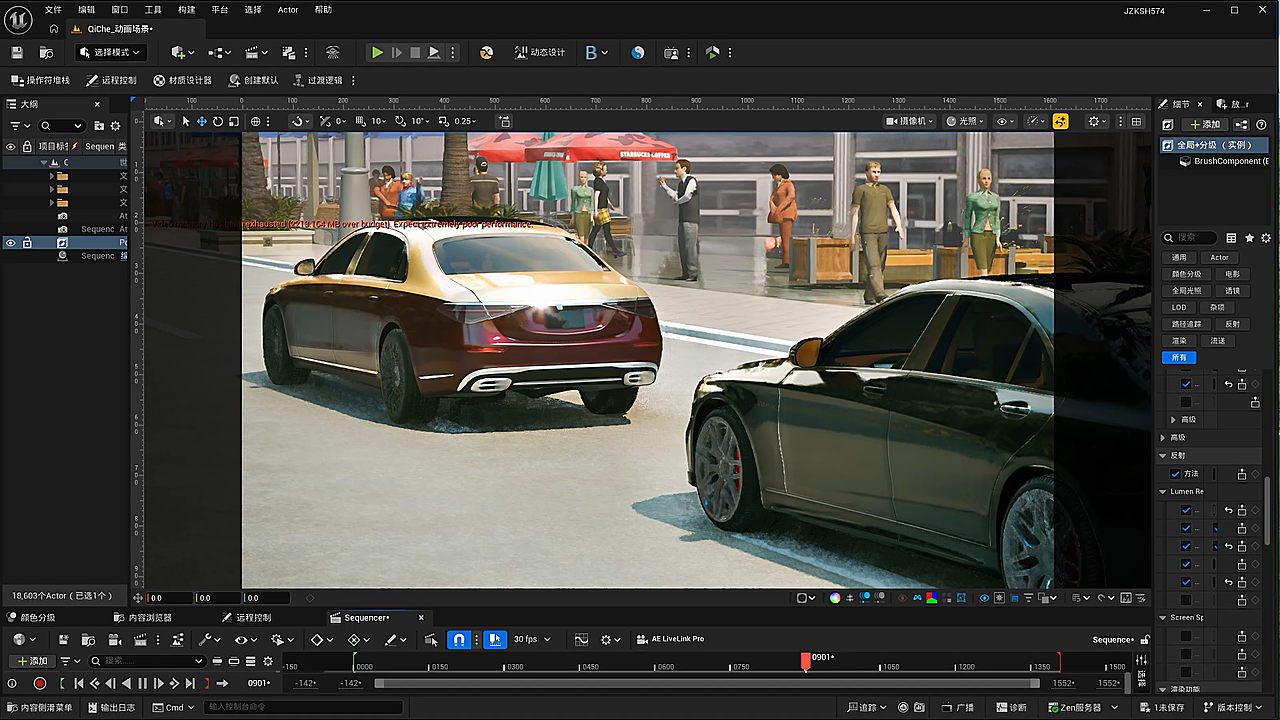Open the 编辑 menu
The height and width of the screenshot is (720, 1280).
[x=87, y=10]
